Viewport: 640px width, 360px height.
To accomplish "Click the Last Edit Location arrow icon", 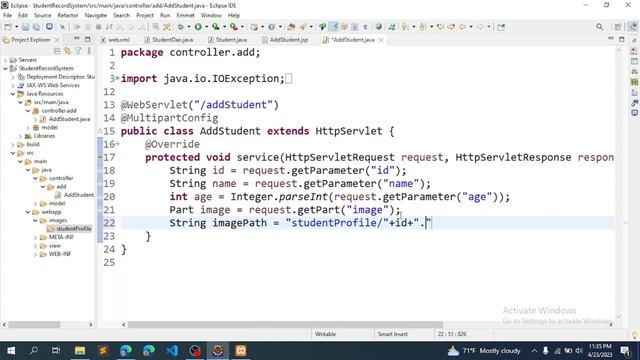I will 440,27.
